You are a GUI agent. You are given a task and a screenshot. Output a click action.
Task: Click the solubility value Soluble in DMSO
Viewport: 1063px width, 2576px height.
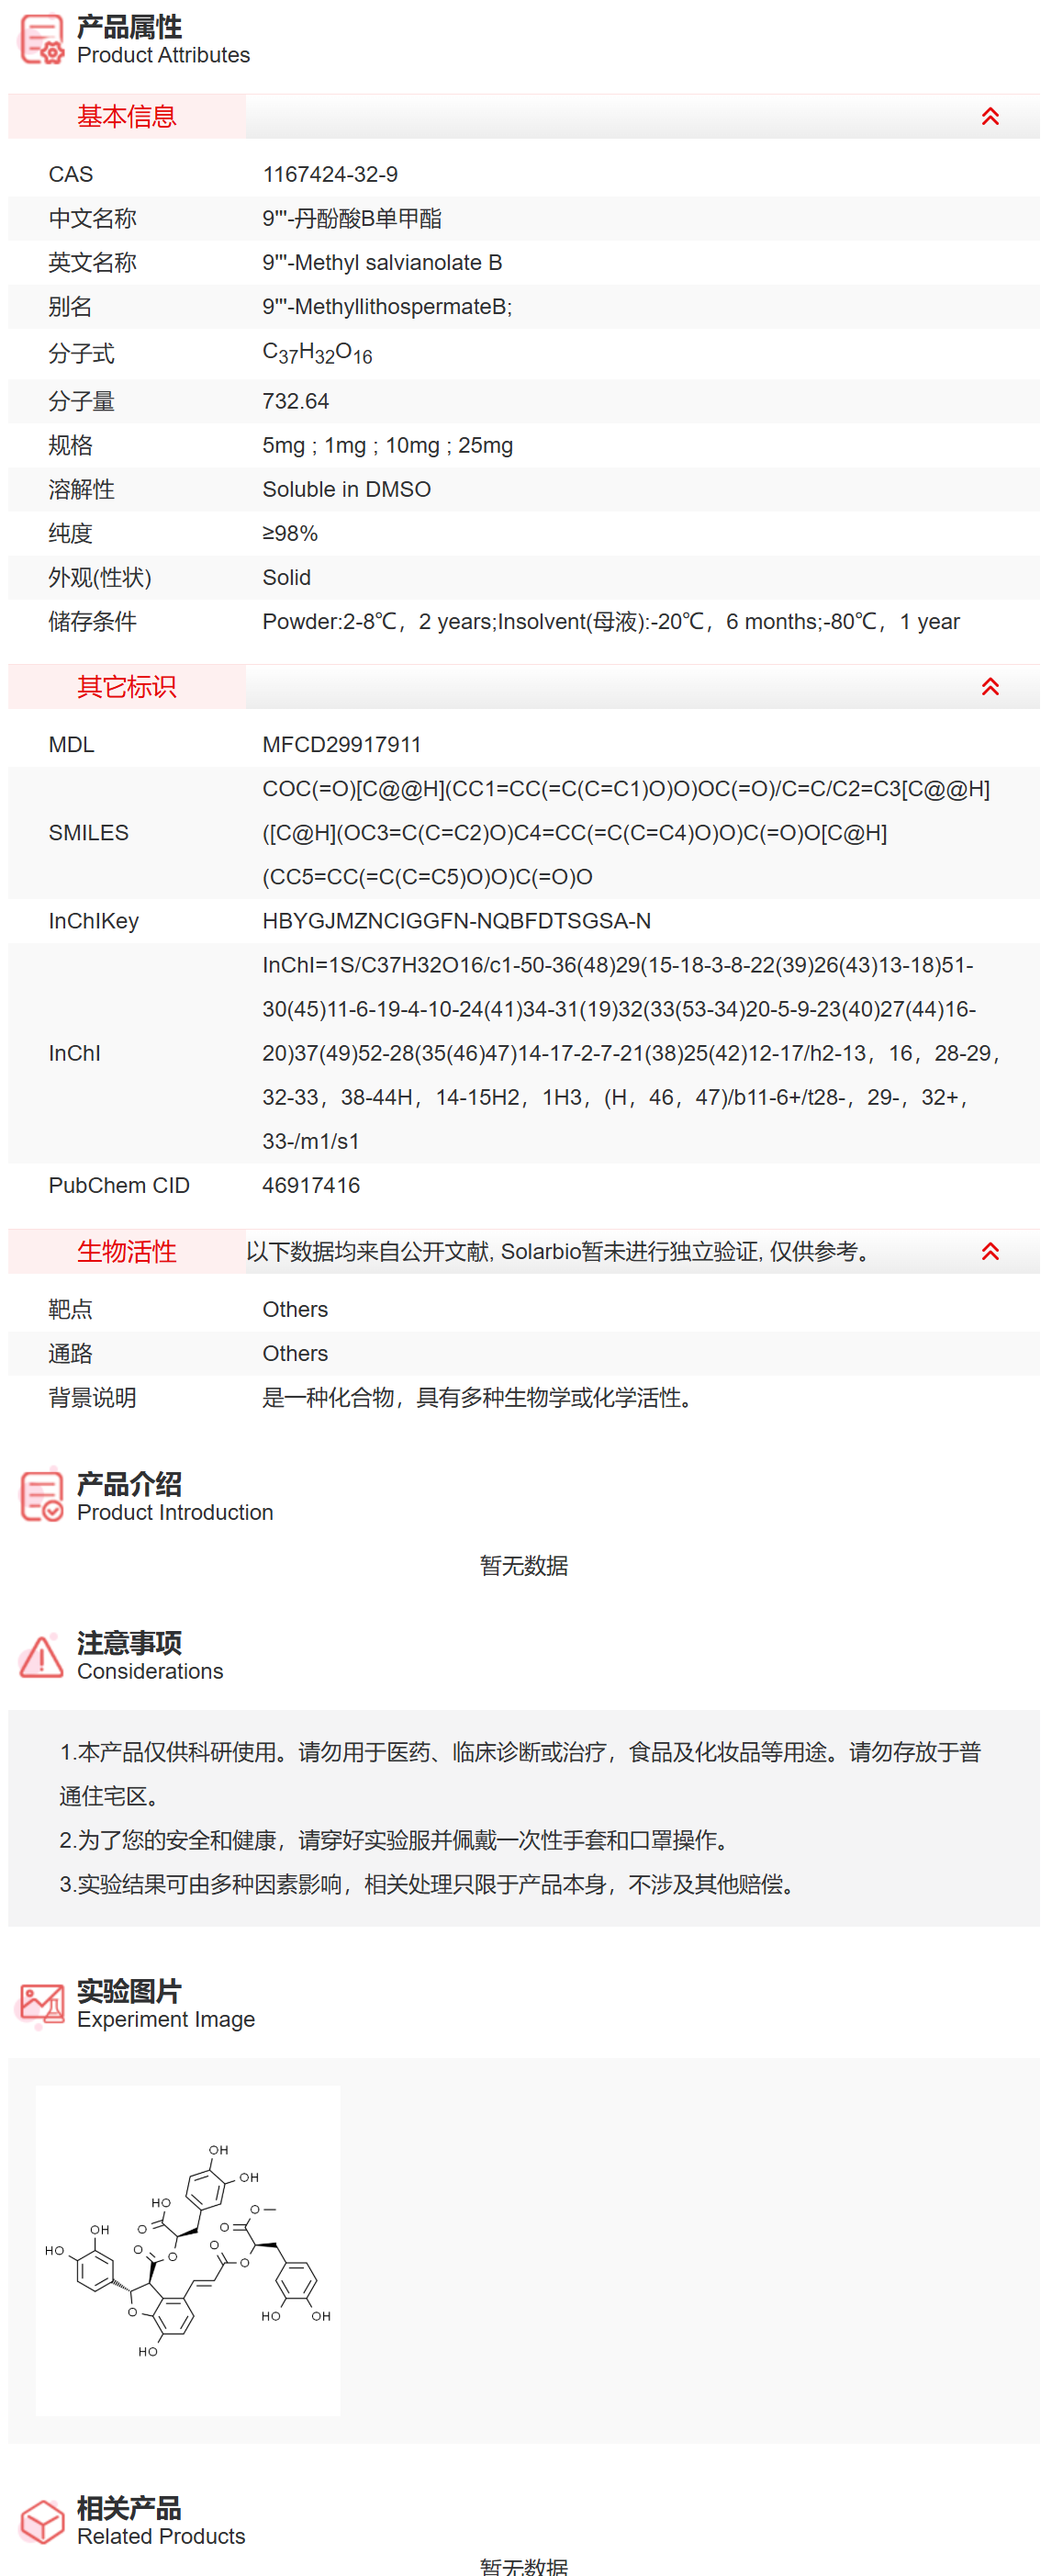click(x=346, y=489)
